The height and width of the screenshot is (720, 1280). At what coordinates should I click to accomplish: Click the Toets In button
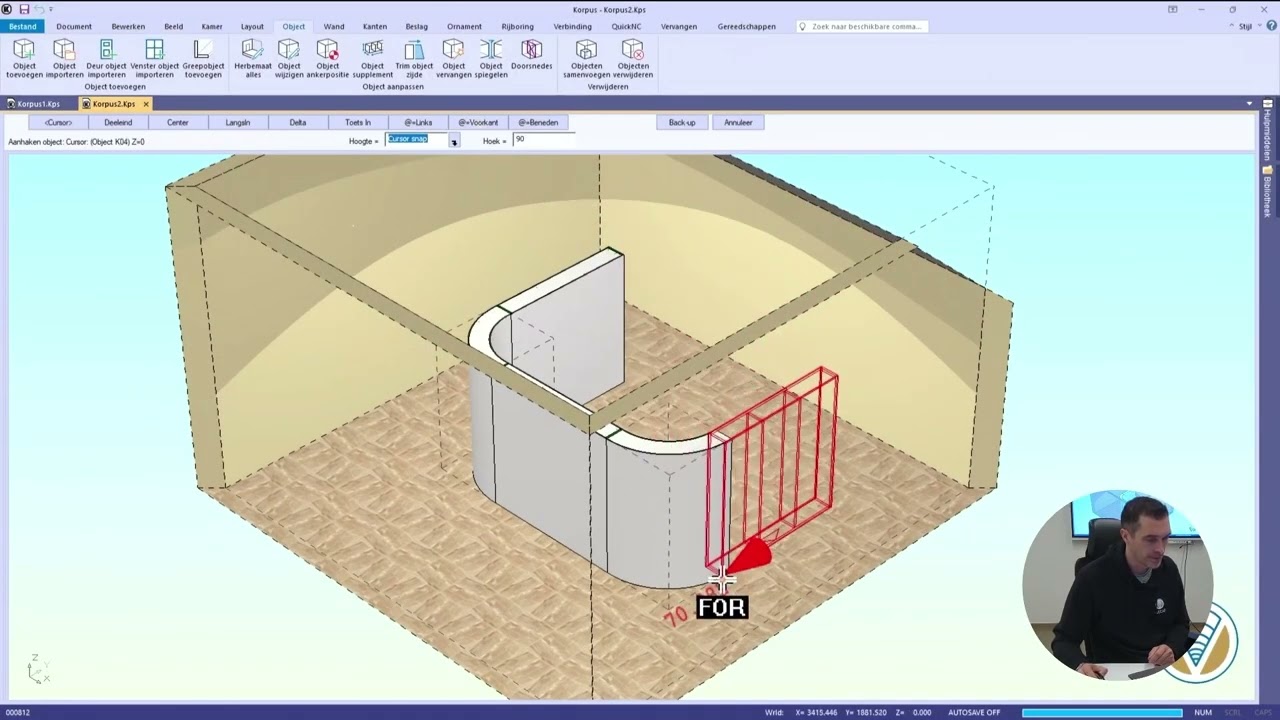358,122
